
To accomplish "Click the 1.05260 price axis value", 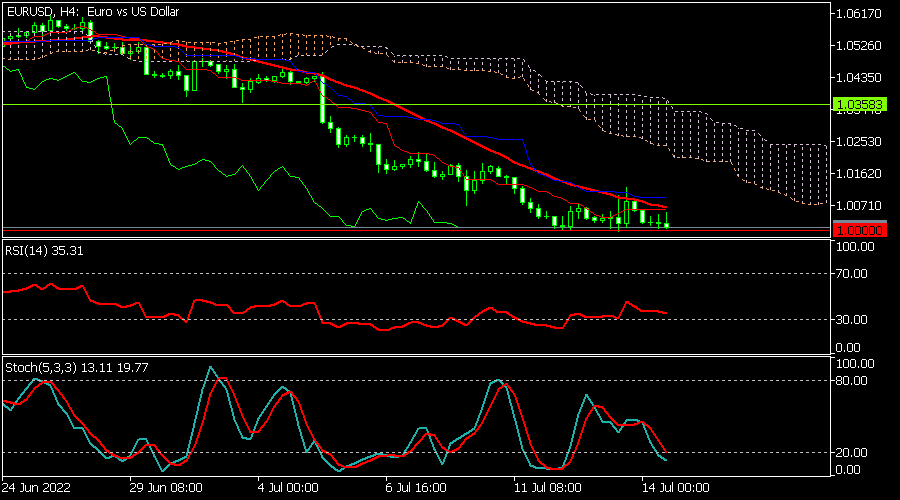I will click(859, 45).
